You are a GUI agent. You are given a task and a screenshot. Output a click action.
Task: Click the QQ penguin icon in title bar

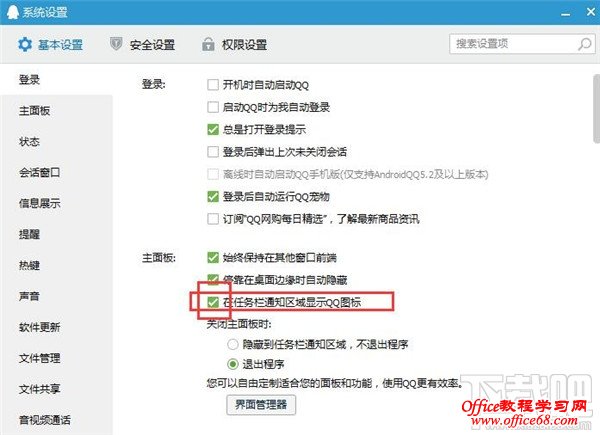coord(13,12)
